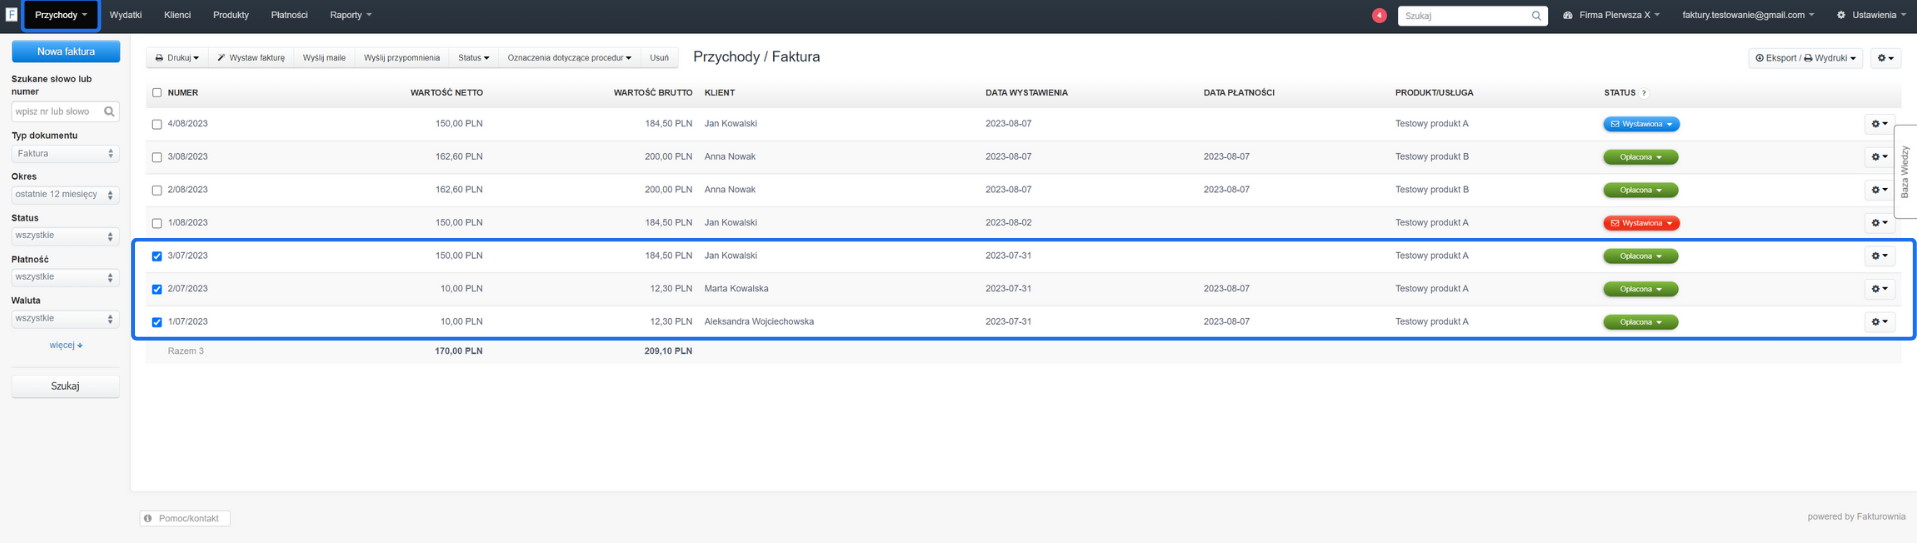Open table settings gear next to Eksport

pos(1885,58)
